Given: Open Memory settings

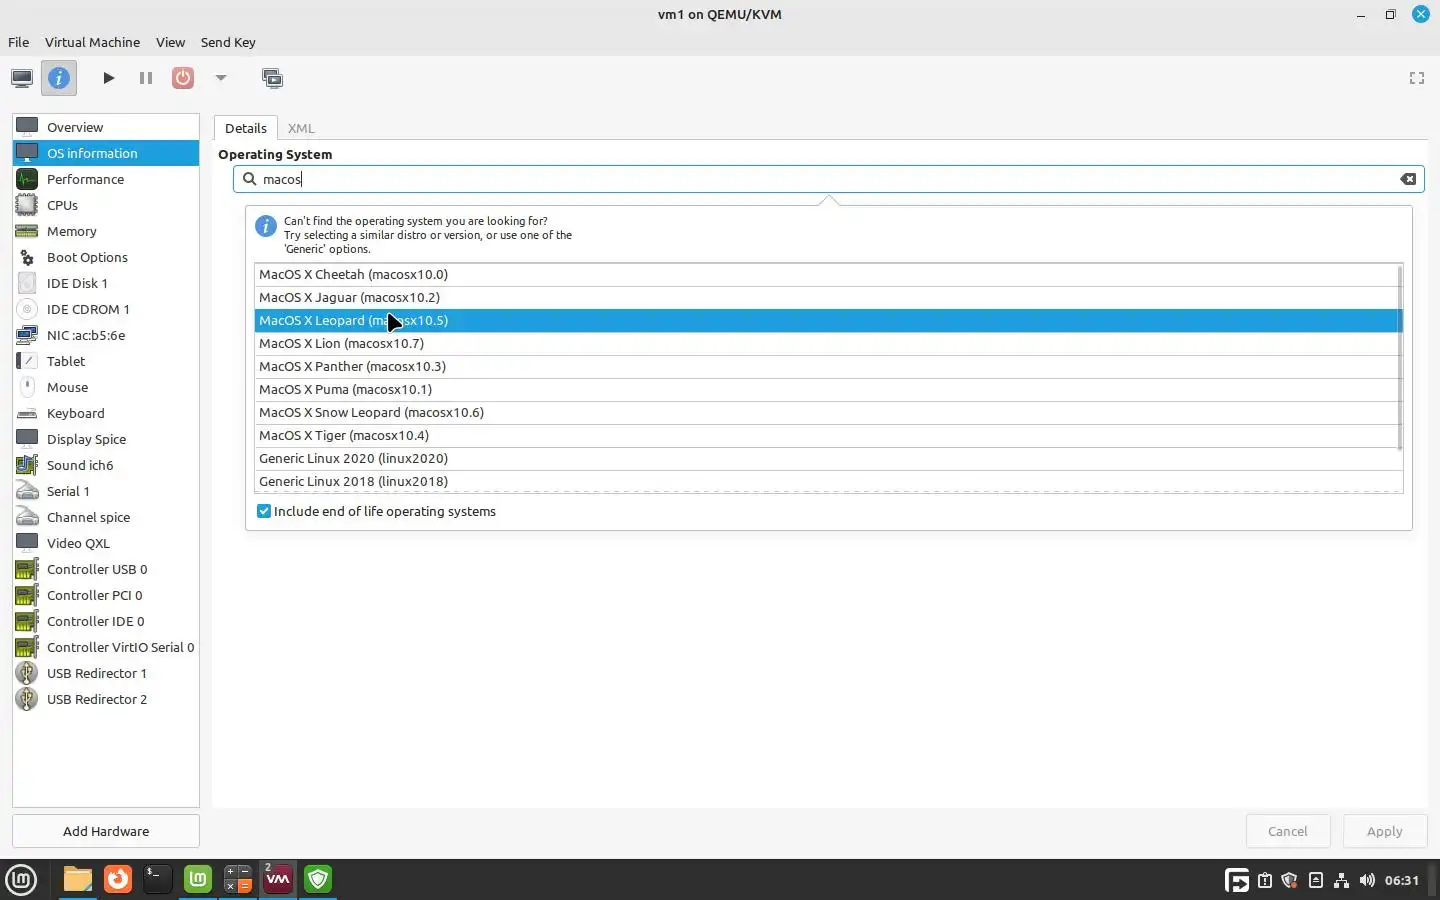Looking at the screenshot, I should coord(106,231).
